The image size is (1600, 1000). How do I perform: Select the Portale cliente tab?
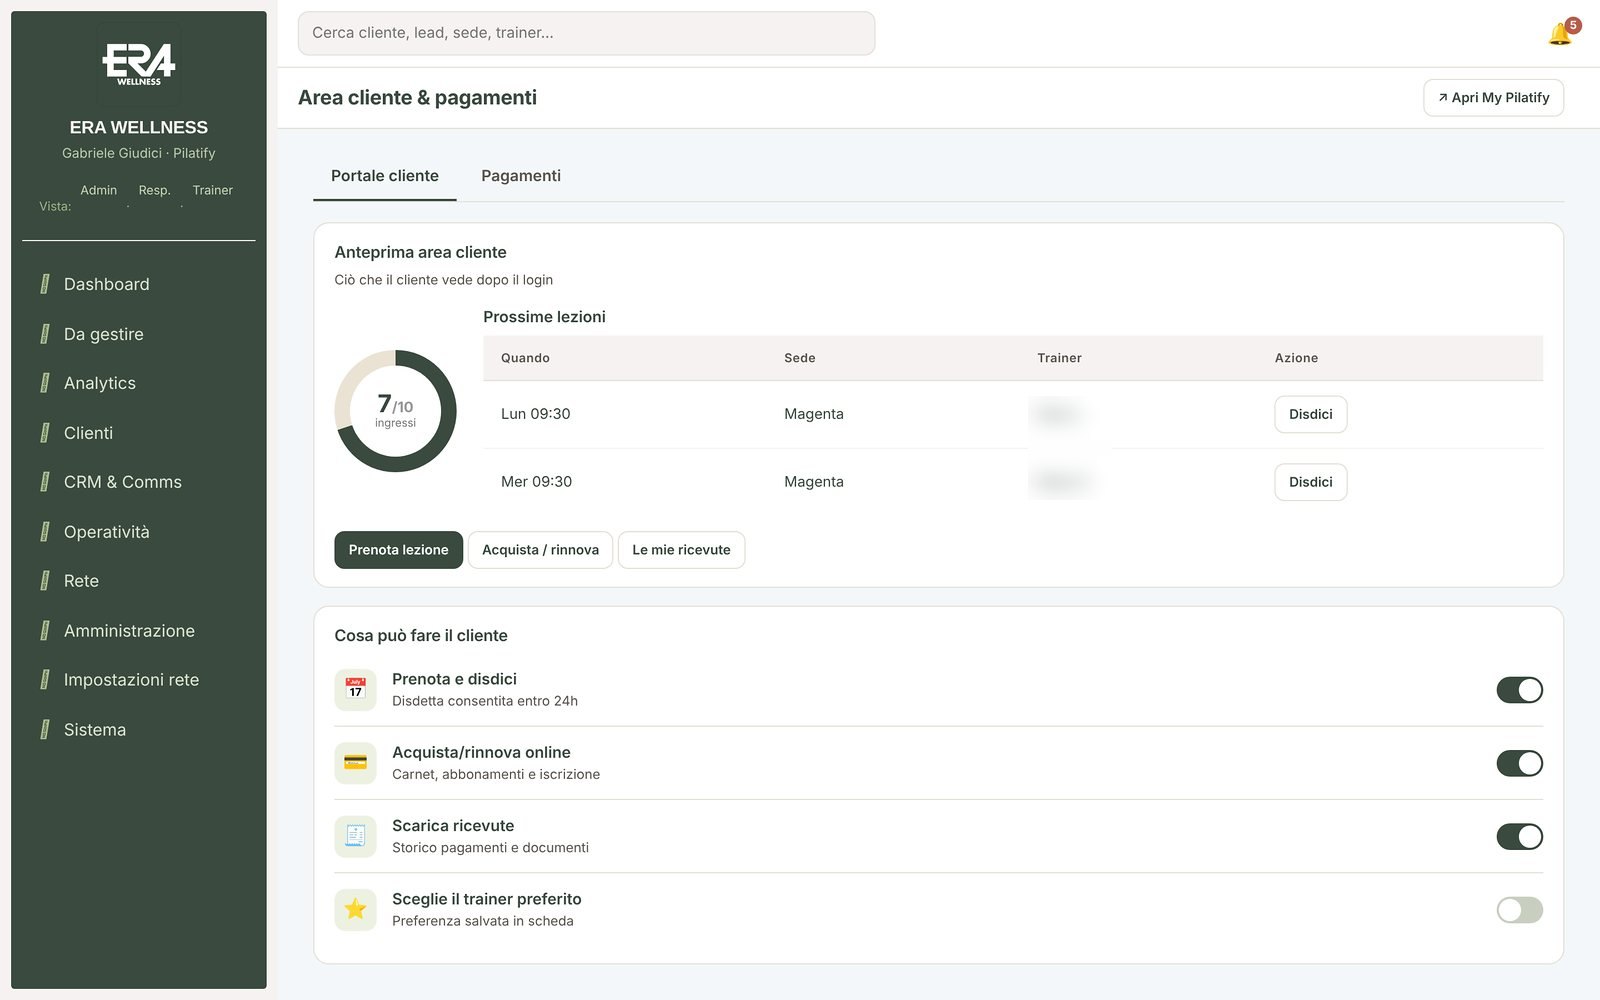(385, 176)
